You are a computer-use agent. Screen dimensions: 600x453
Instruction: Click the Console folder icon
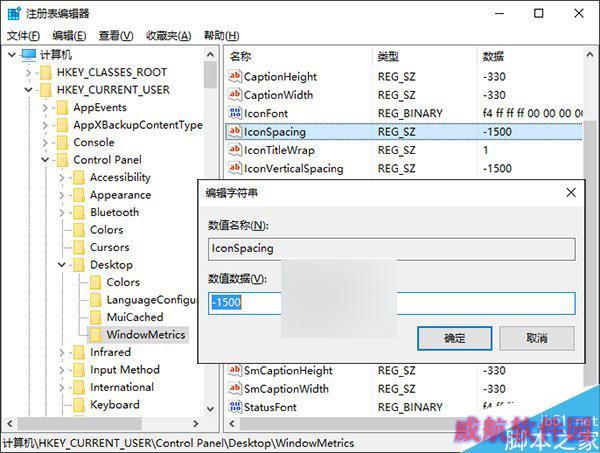[62, 142]
